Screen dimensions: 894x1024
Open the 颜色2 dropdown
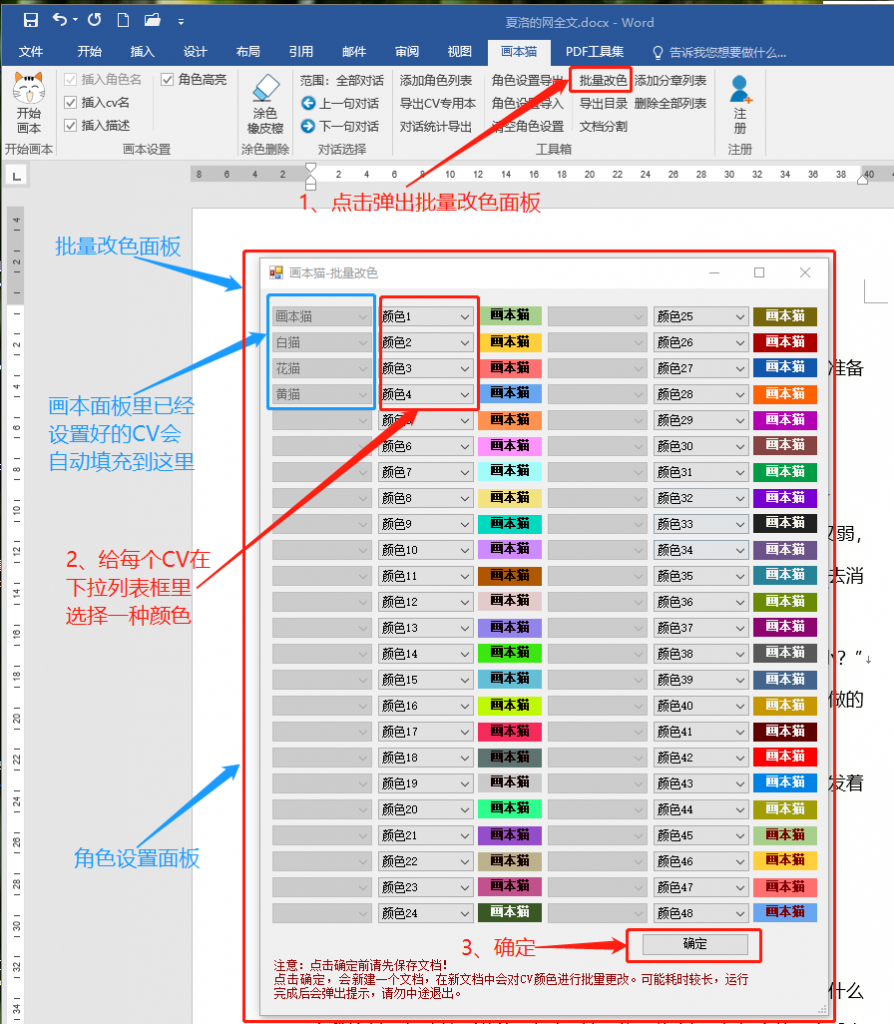tap(426, 342)
